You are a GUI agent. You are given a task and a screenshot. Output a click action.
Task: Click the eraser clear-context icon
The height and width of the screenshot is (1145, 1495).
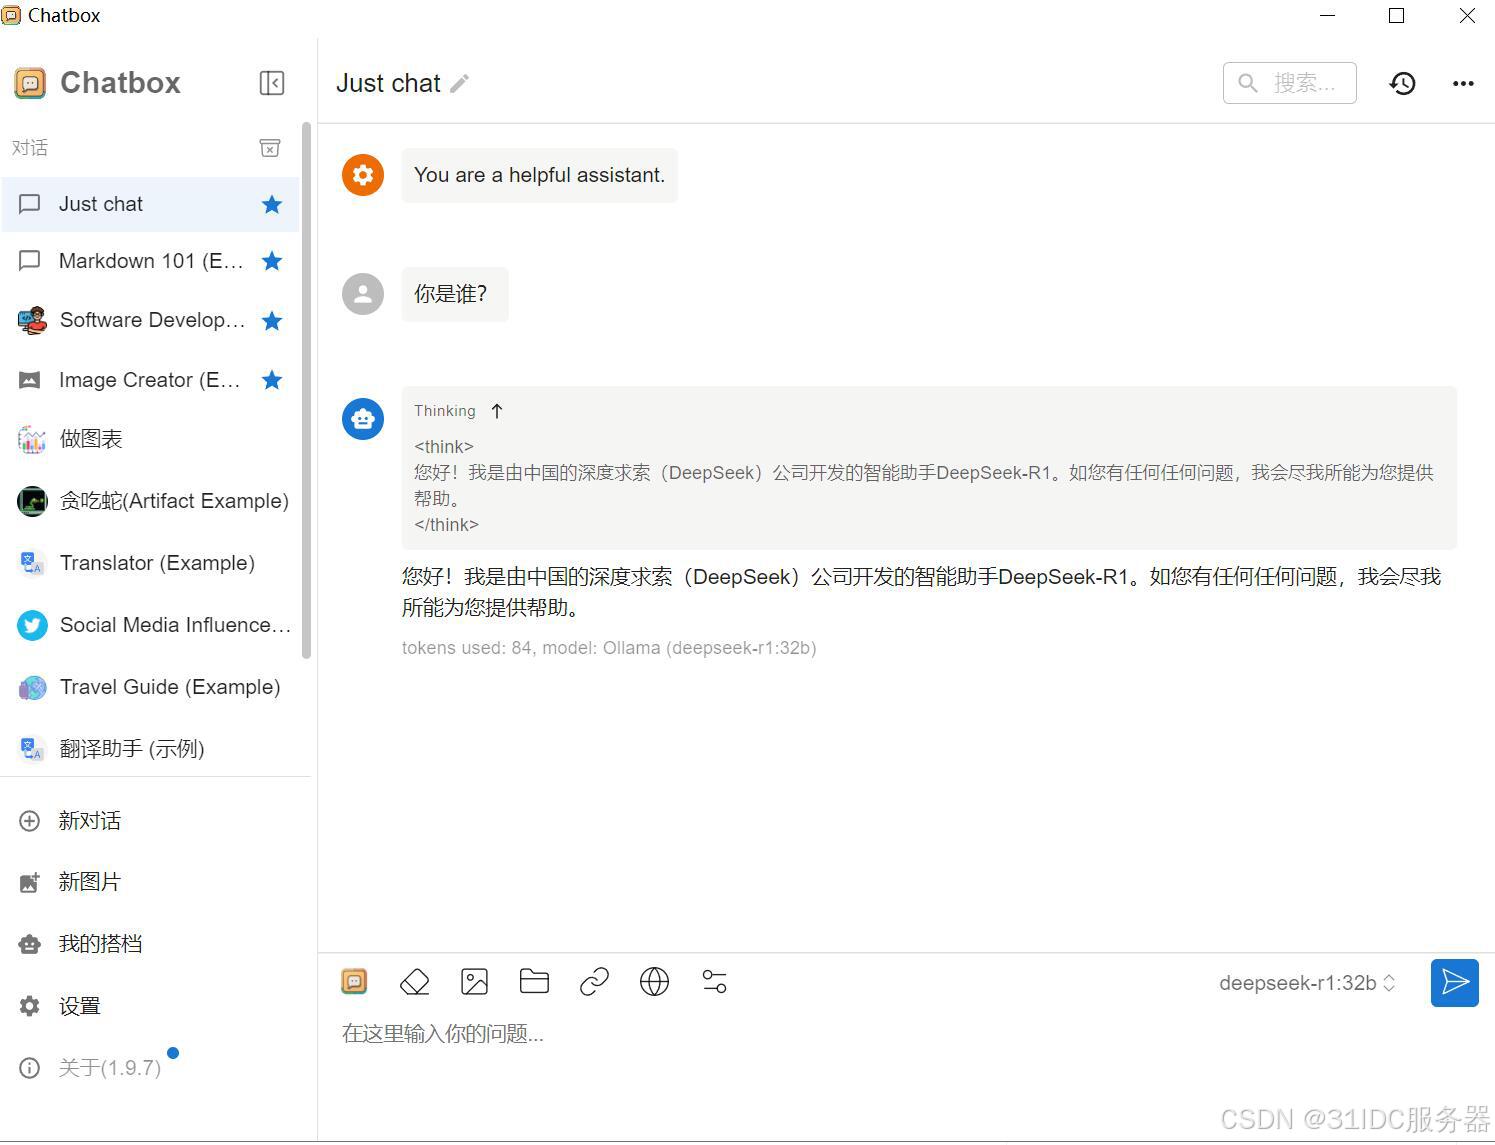click(415, 982)
